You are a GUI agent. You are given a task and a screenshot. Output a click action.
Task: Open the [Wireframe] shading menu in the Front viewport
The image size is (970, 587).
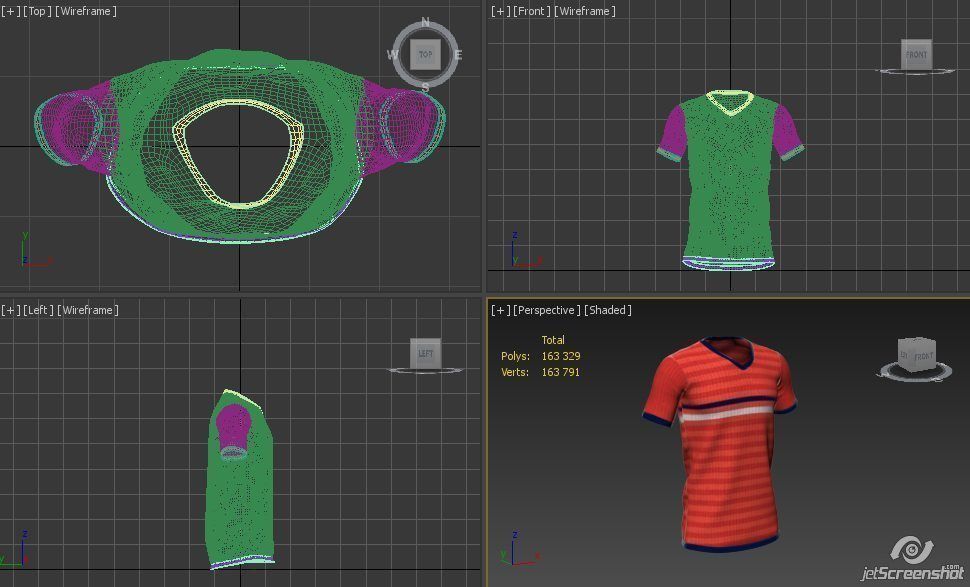pyautogui.click(x=585, y=11)
